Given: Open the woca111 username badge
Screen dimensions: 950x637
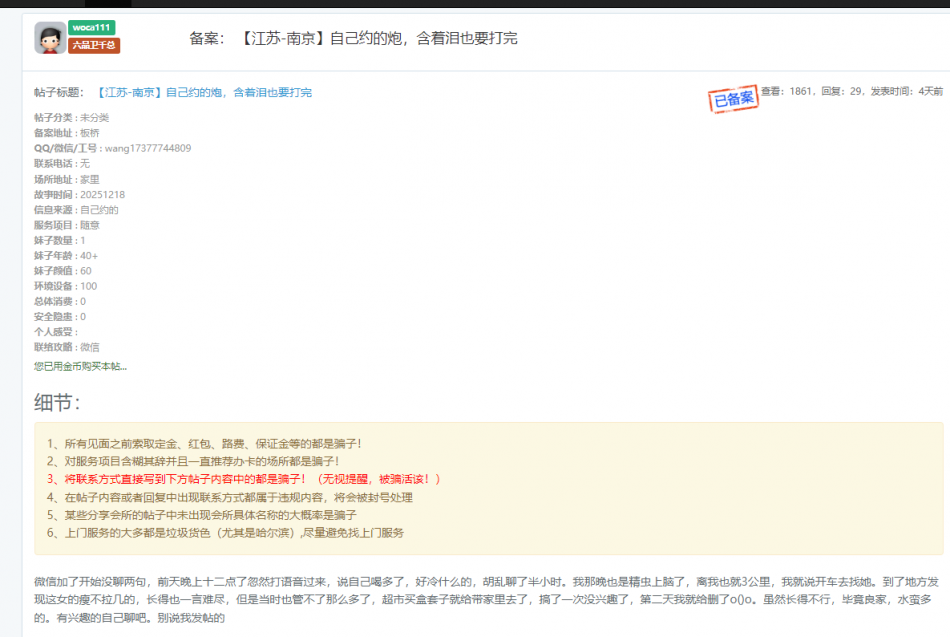Looking at the screenshot, I should point(92,27).
